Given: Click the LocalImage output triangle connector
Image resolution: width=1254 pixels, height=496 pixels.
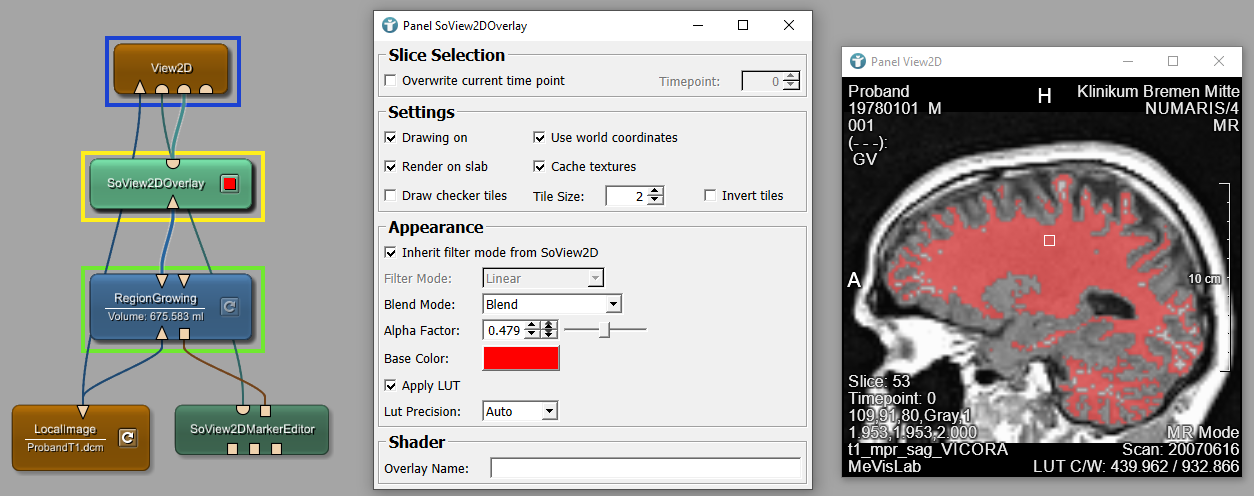Looking at the screenshot, I should [83, 410].
